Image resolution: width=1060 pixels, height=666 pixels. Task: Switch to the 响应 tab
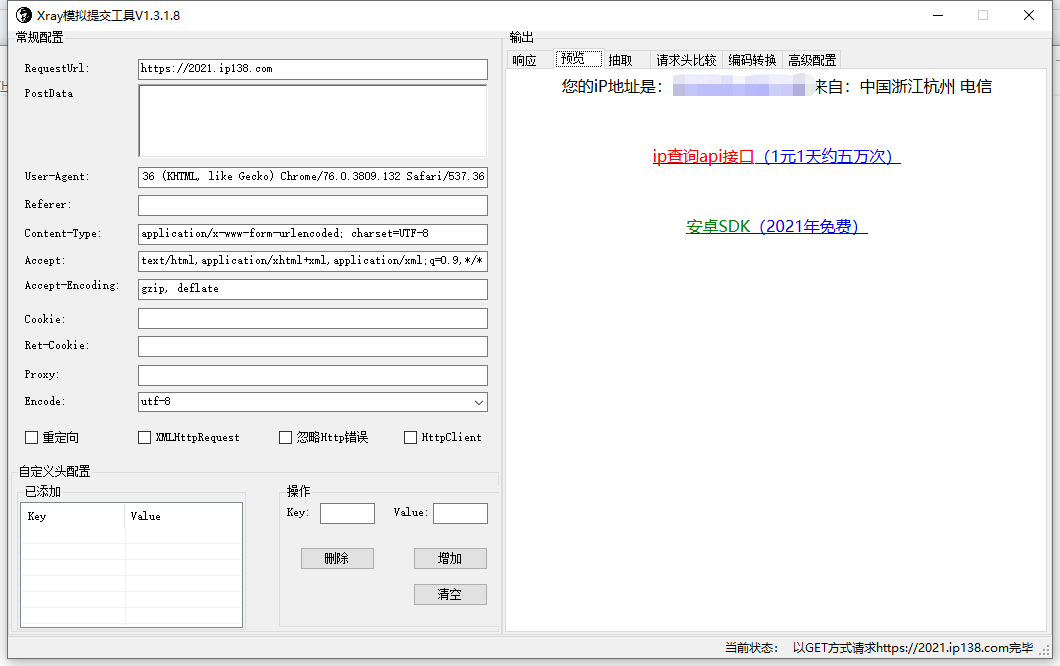click(524, 60)
